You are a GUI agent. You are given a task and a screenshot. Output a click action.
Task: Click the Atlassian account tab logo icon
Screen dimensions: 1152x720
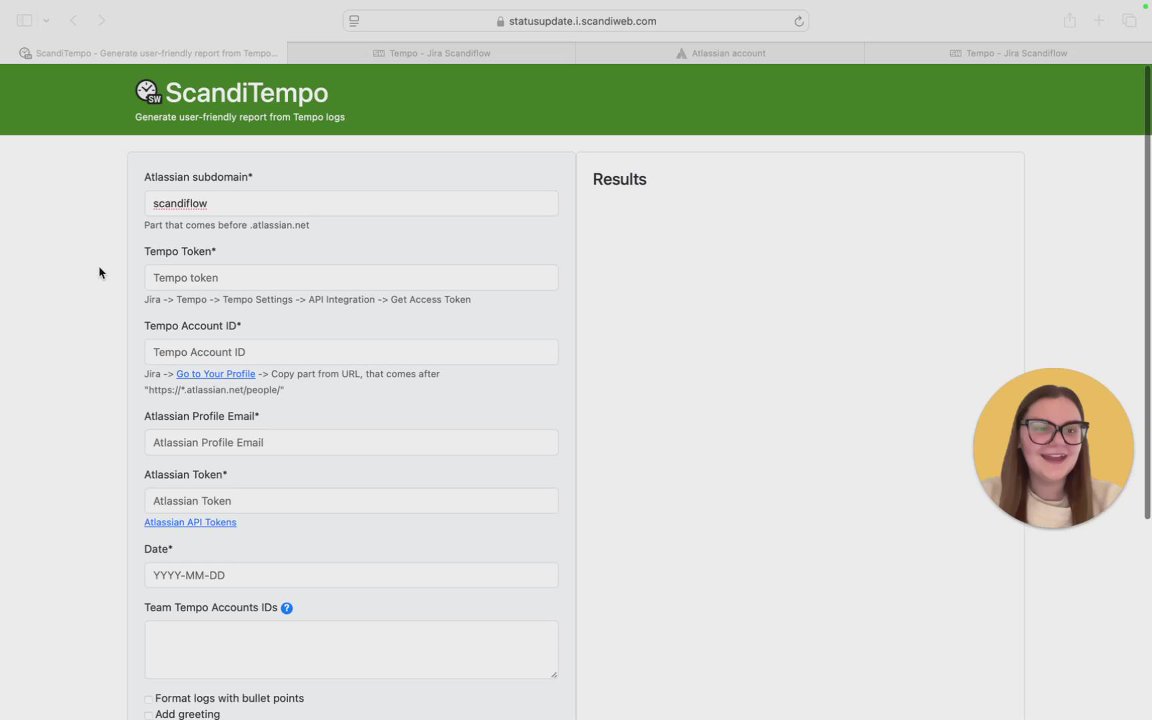tap(681, 53)
